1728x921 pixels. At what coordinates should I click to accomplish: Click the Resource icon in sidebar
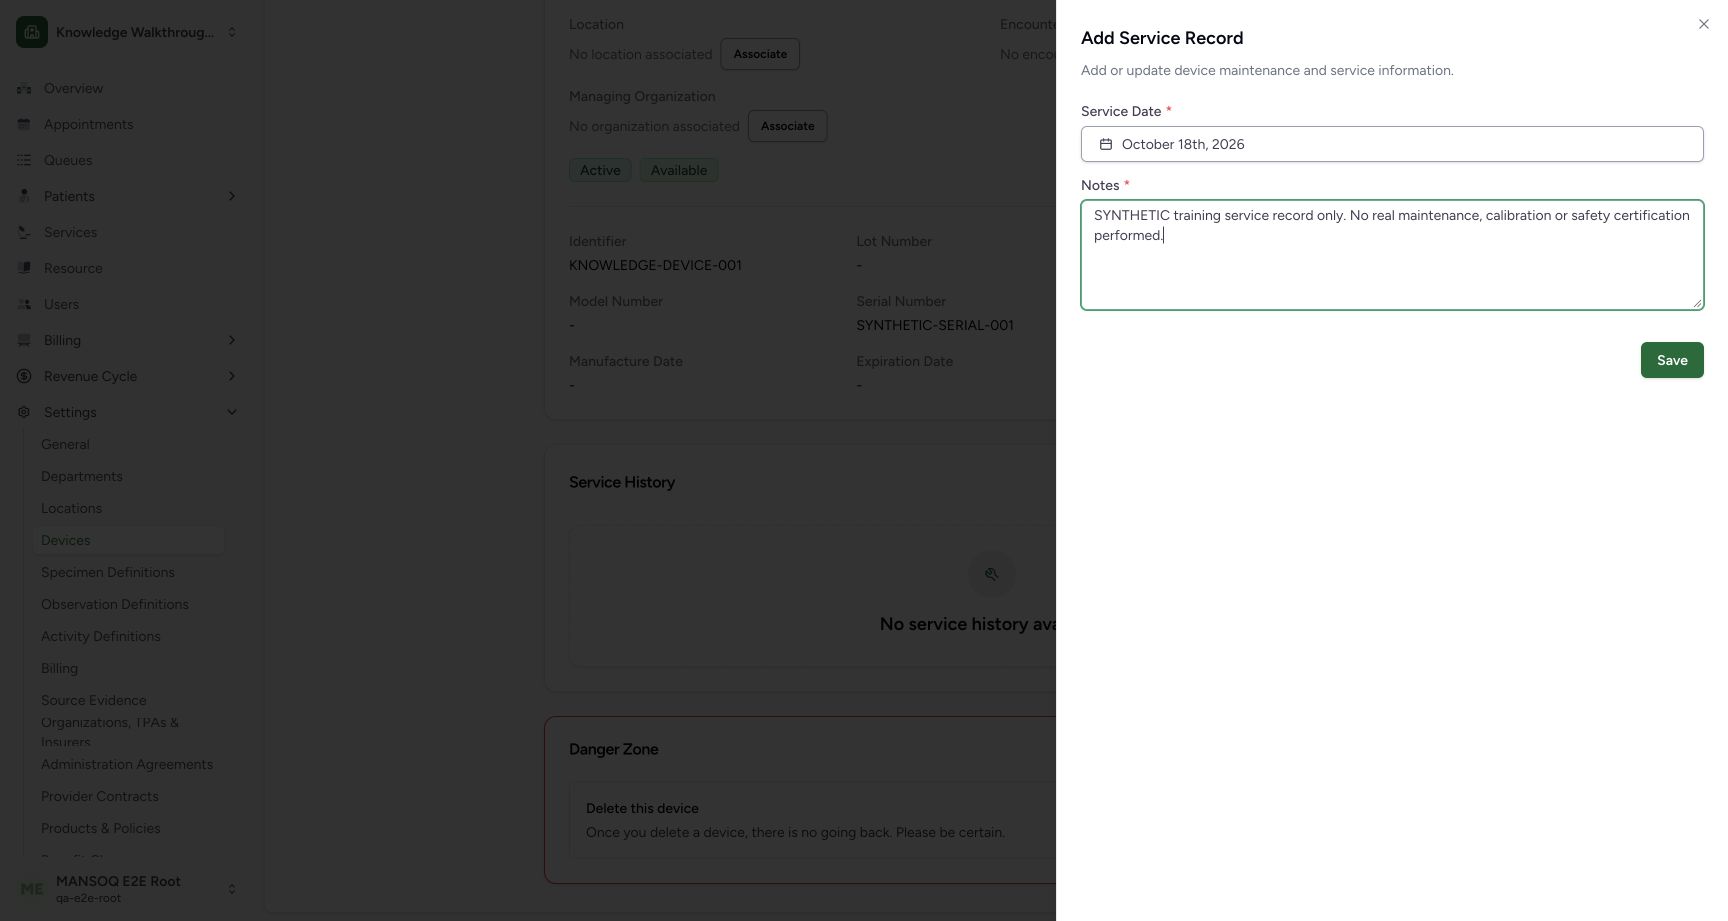[24, 268]
